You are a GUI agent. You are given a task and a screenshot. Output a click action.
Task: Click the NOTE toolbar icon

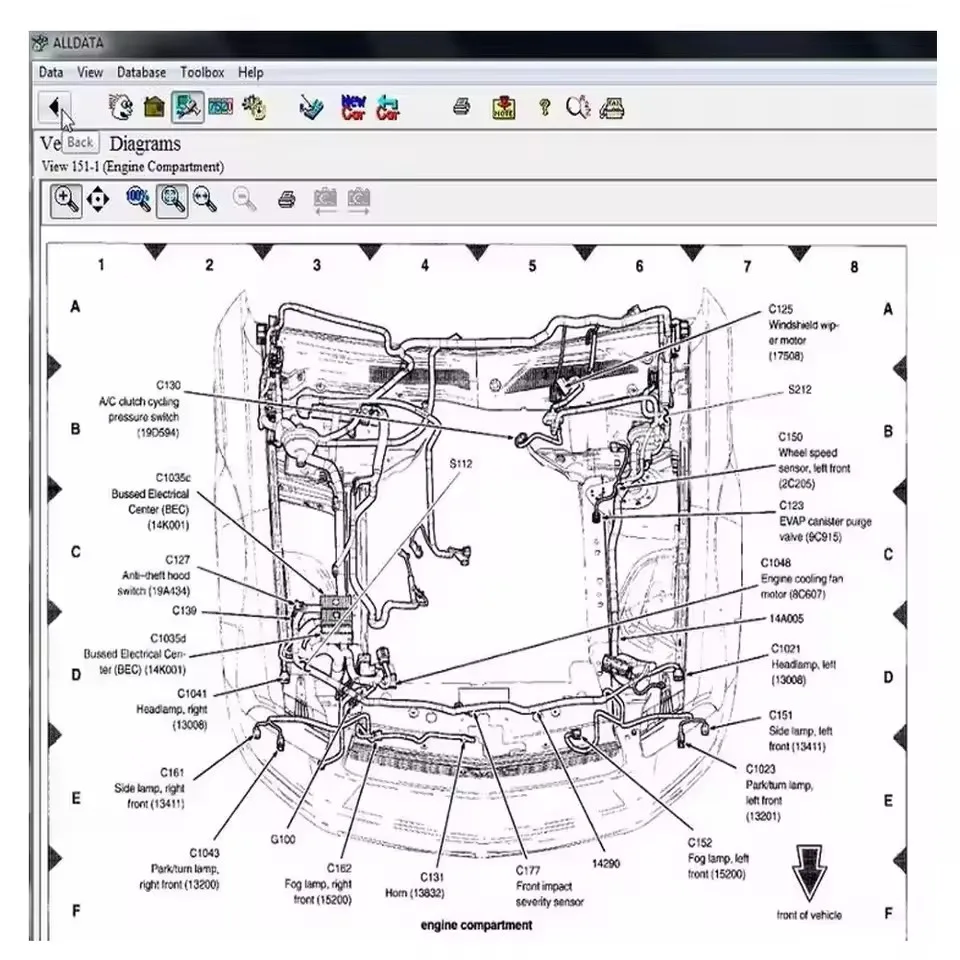point(505,108)
